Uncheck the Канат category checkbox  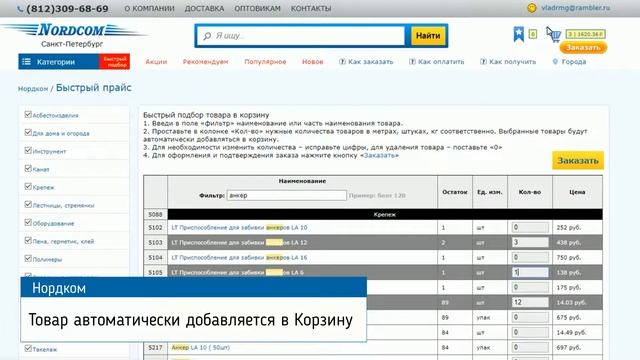(x=28, y=168)
